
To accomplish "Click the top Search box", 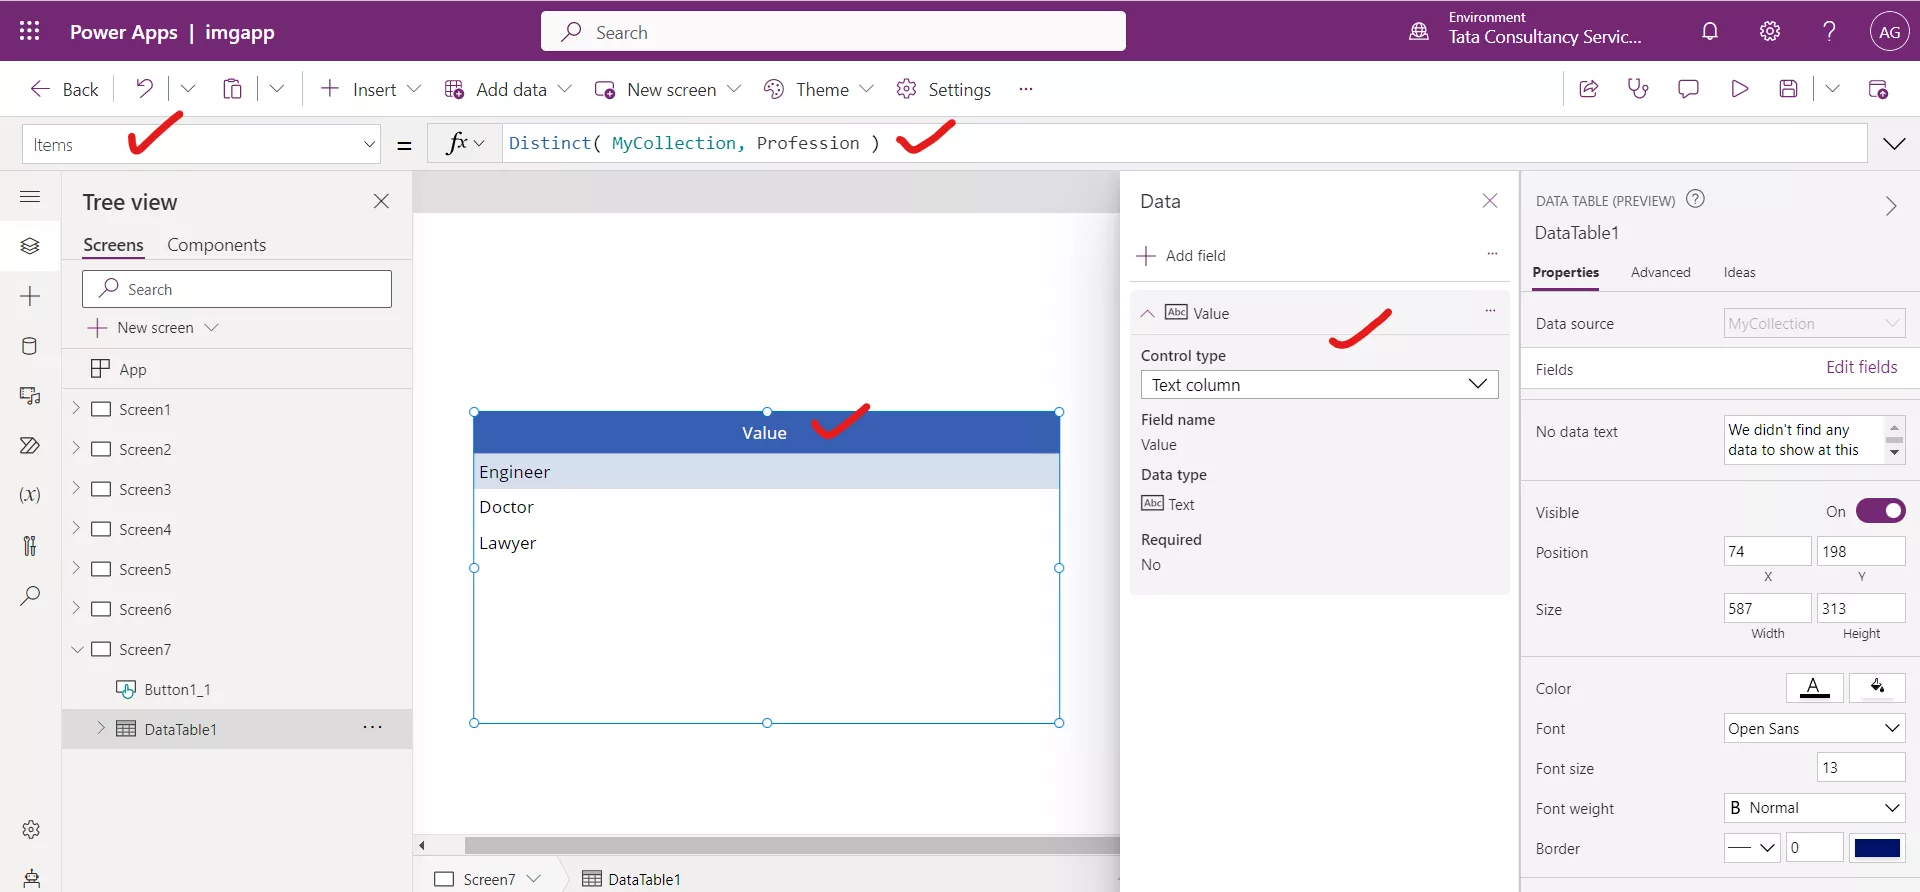I will pyautogui.click(x=833, y=31).
